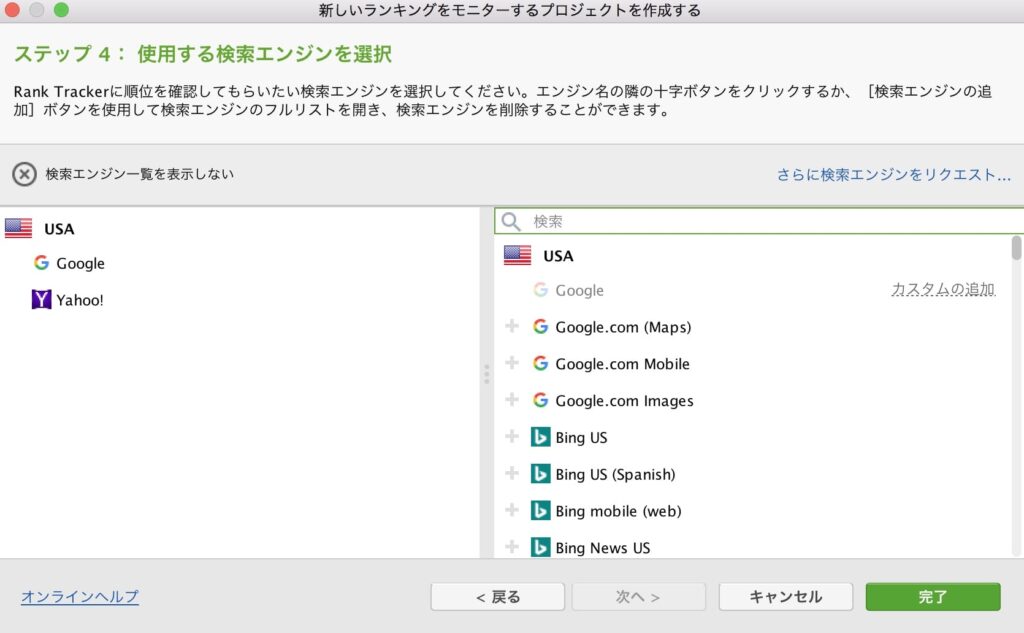The image size is (1024, 633).
Task: Click the green zoom window button
Action: [61, 10]
